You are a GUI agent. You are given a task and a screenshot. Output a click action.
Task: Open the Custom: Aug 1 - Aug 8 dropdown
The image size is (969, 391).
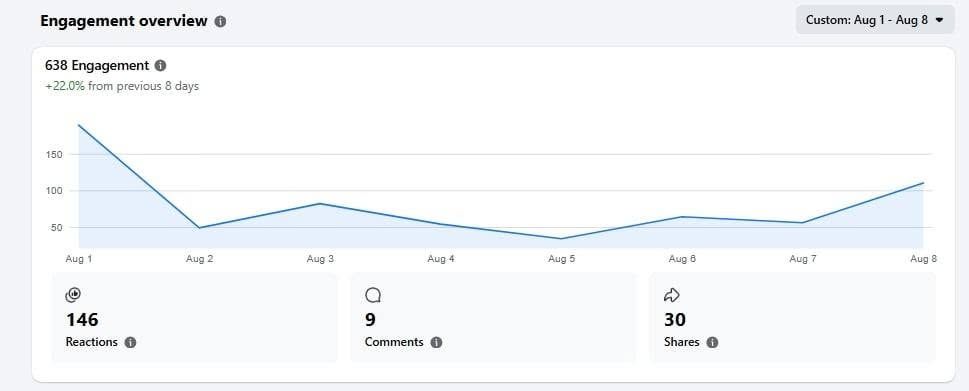point(874,20)
